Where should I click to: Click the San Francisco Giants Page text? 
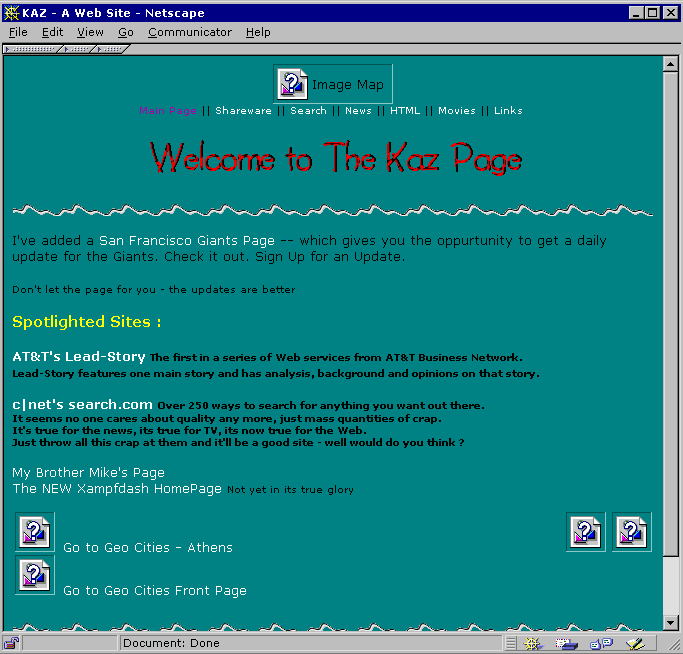coord(187,241)
